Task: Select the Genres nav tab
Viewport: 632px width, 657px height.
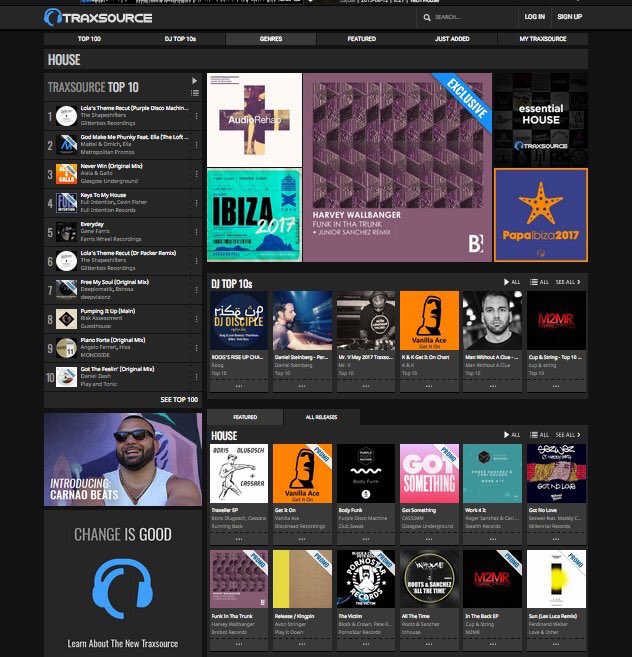Action: [271, 39]
